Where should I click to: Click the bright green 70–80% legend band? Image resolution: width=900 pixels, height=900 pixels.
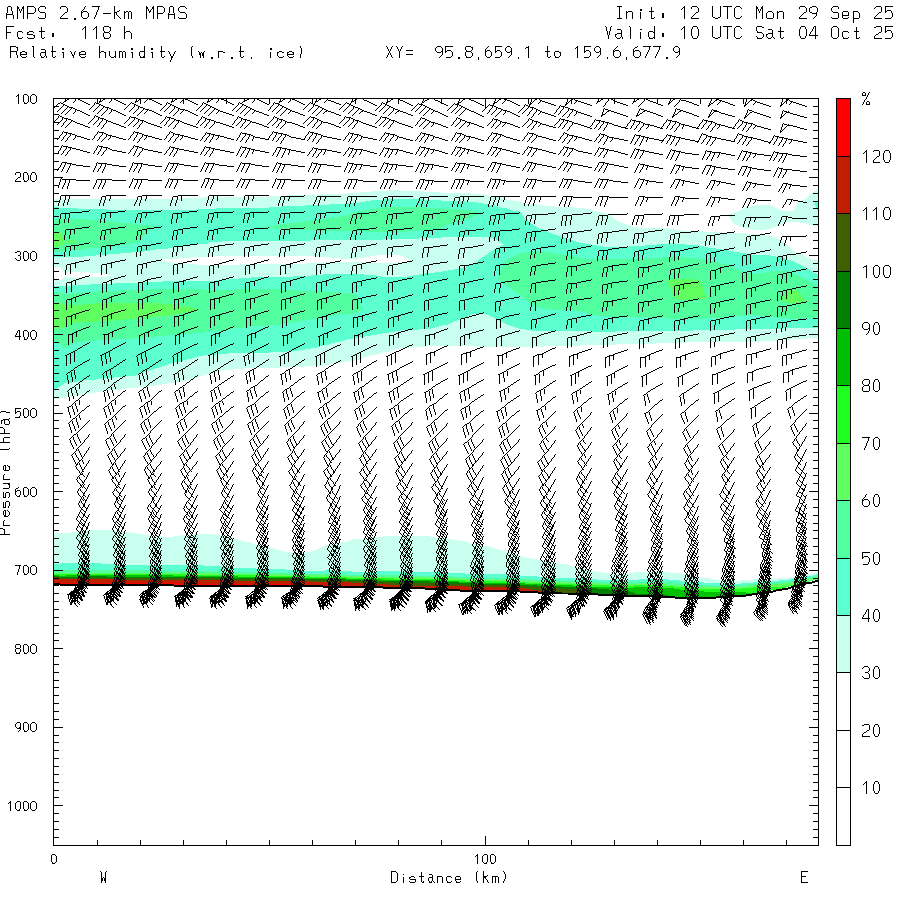pos(843,414)
